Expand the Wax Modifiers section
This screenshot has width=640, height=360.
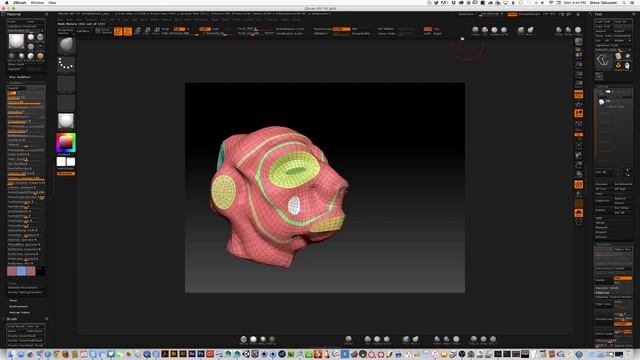(x=20, y=77)
